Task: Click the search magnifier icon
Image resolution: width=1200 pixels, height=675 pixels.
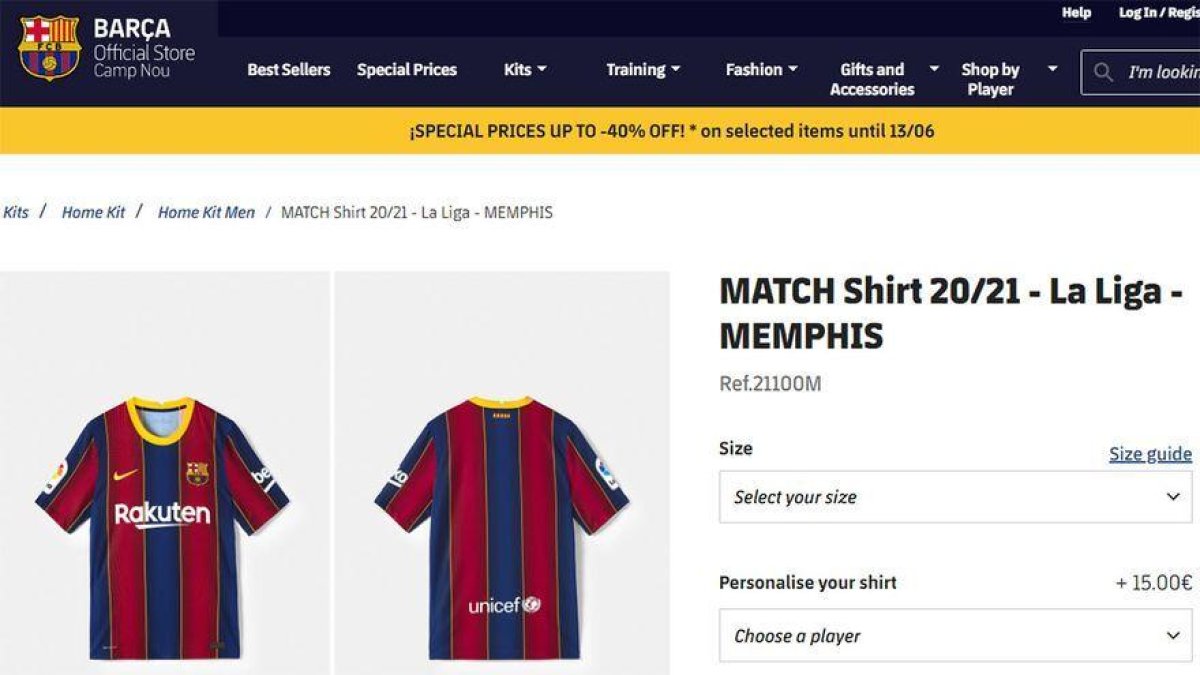Action: pyautogui.click(x=1103, y=71)
